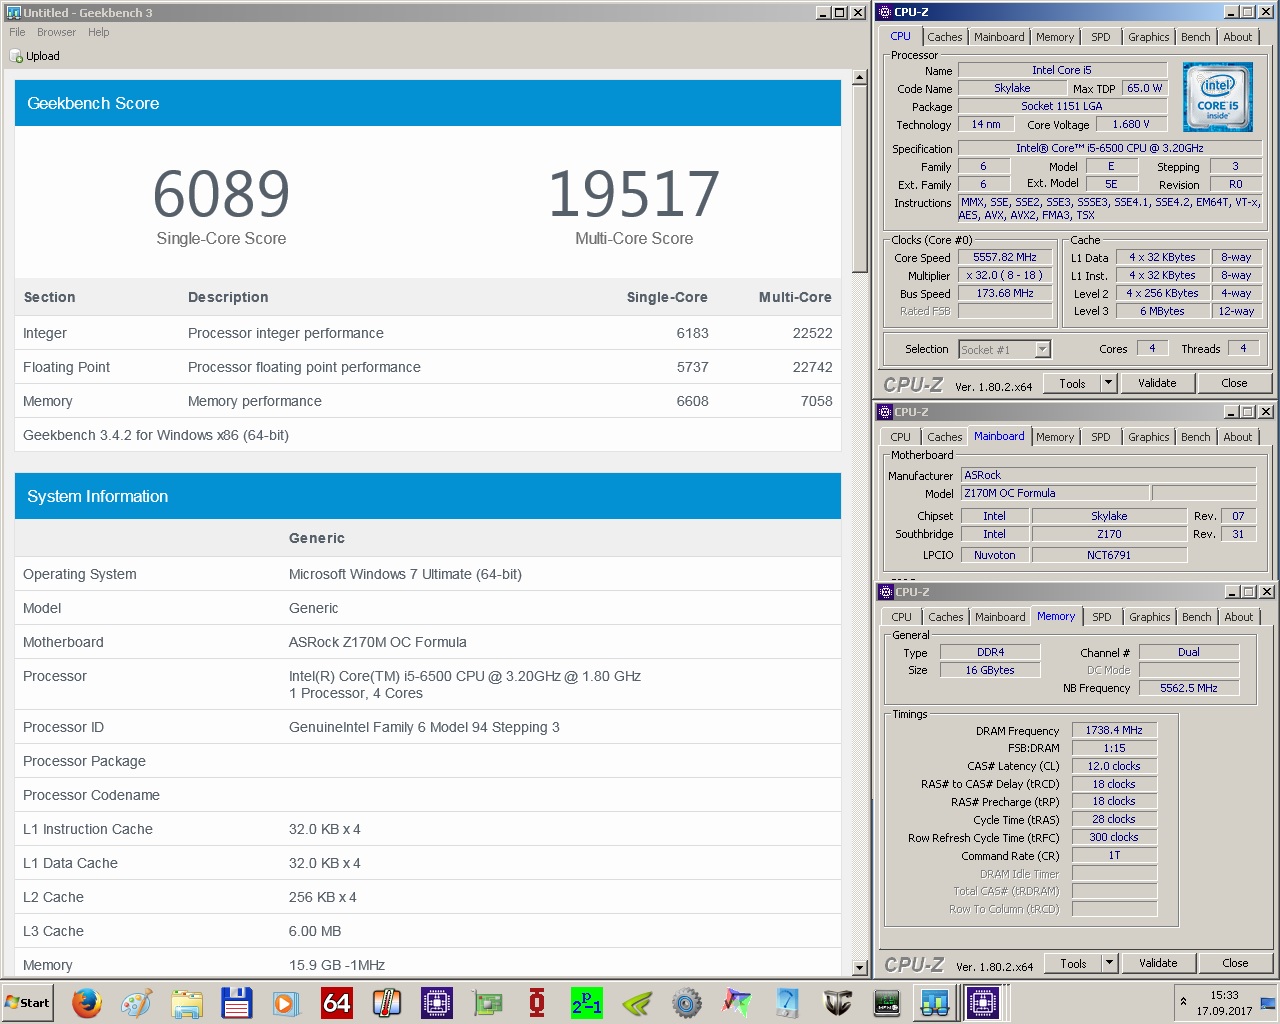Select SPD tab in top CPU-Z window

point(1100,37)
